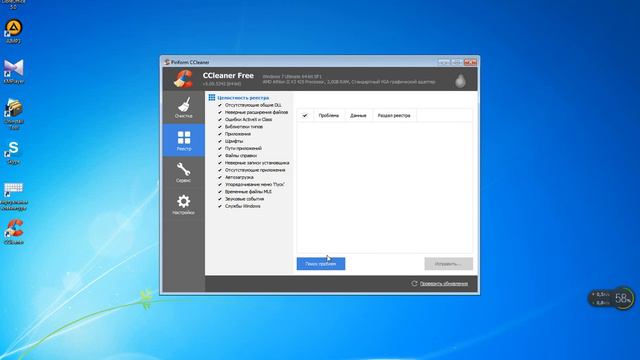The image size is (640, 360).
Task: Toggle Упорядочивание меню Пуск checkbox
Action: click(x=220, y=184)
